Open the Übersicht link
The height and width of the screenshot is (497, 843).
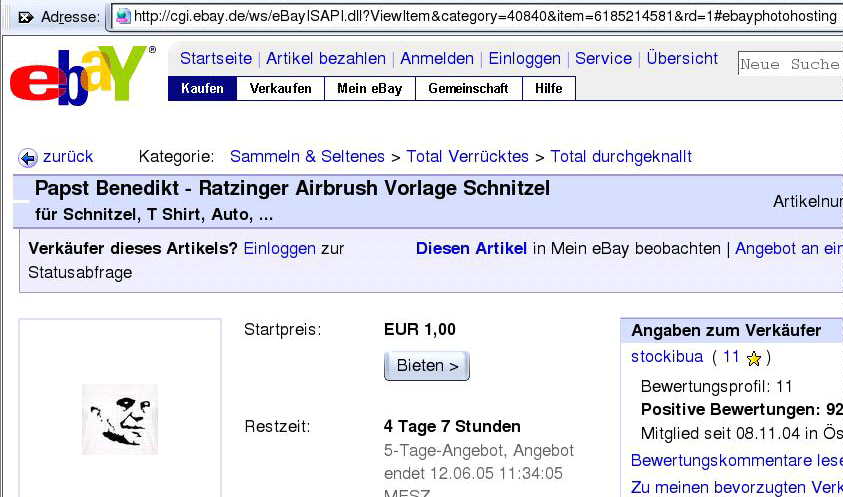click(x=682, y=58)
